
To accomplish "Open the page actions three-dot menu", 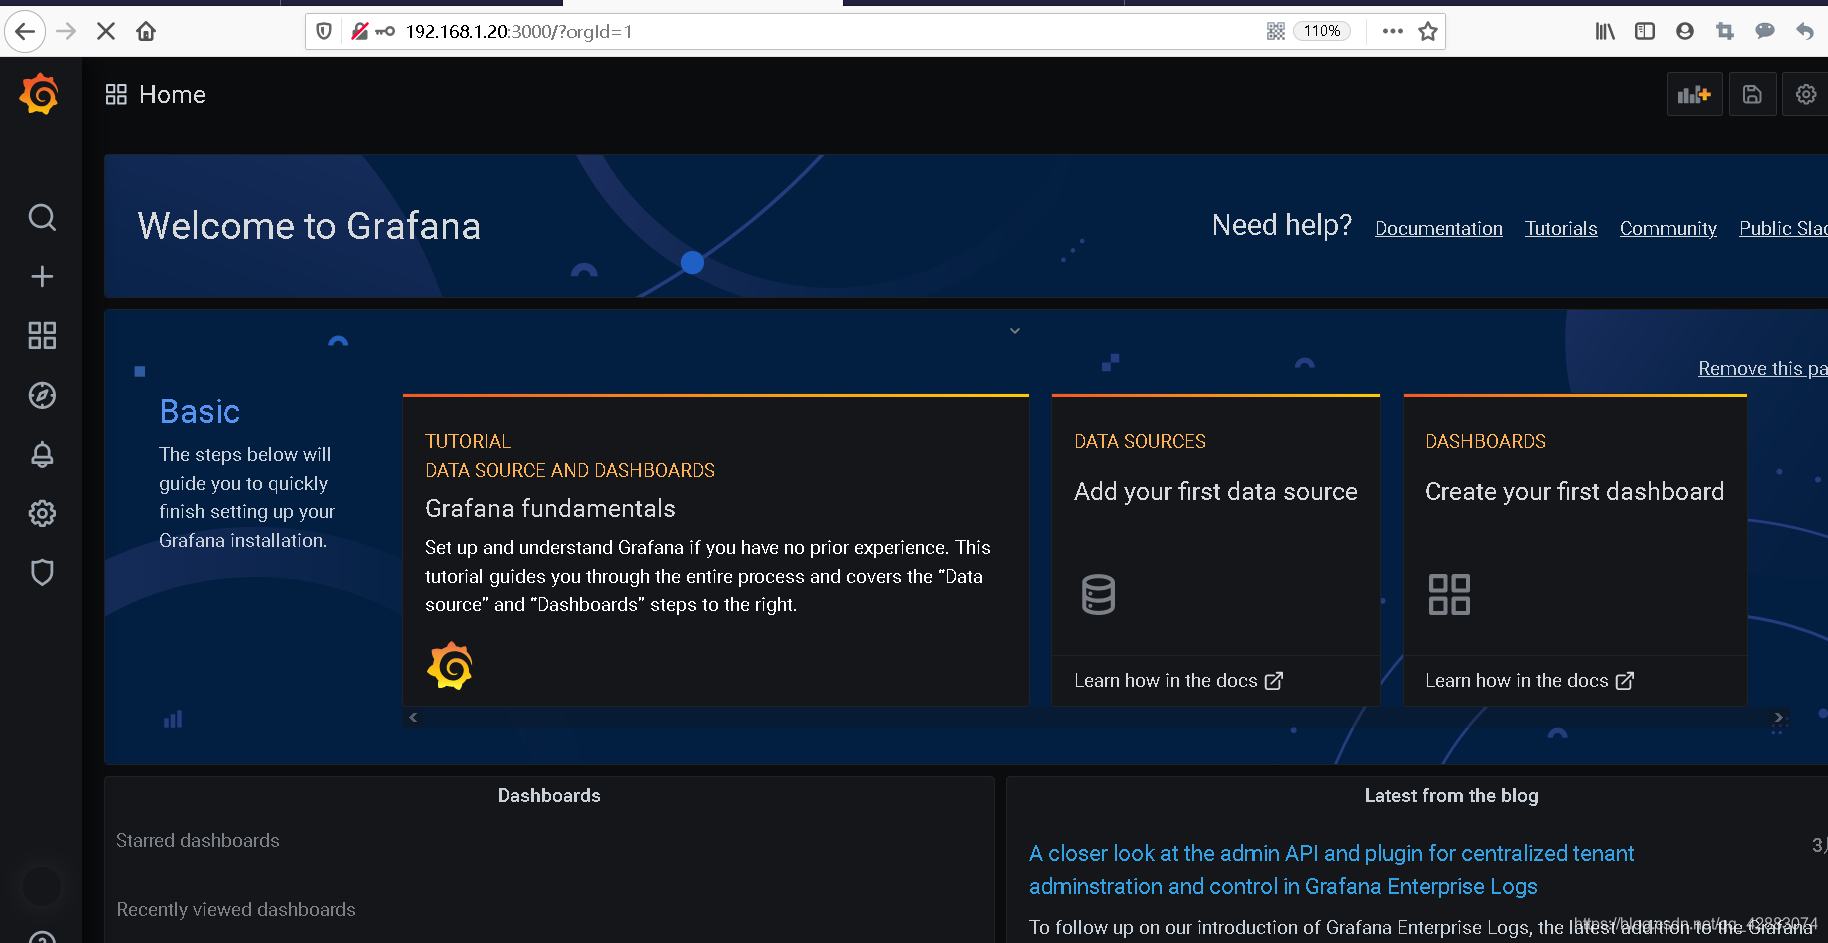I will (x=1393, y=31).
